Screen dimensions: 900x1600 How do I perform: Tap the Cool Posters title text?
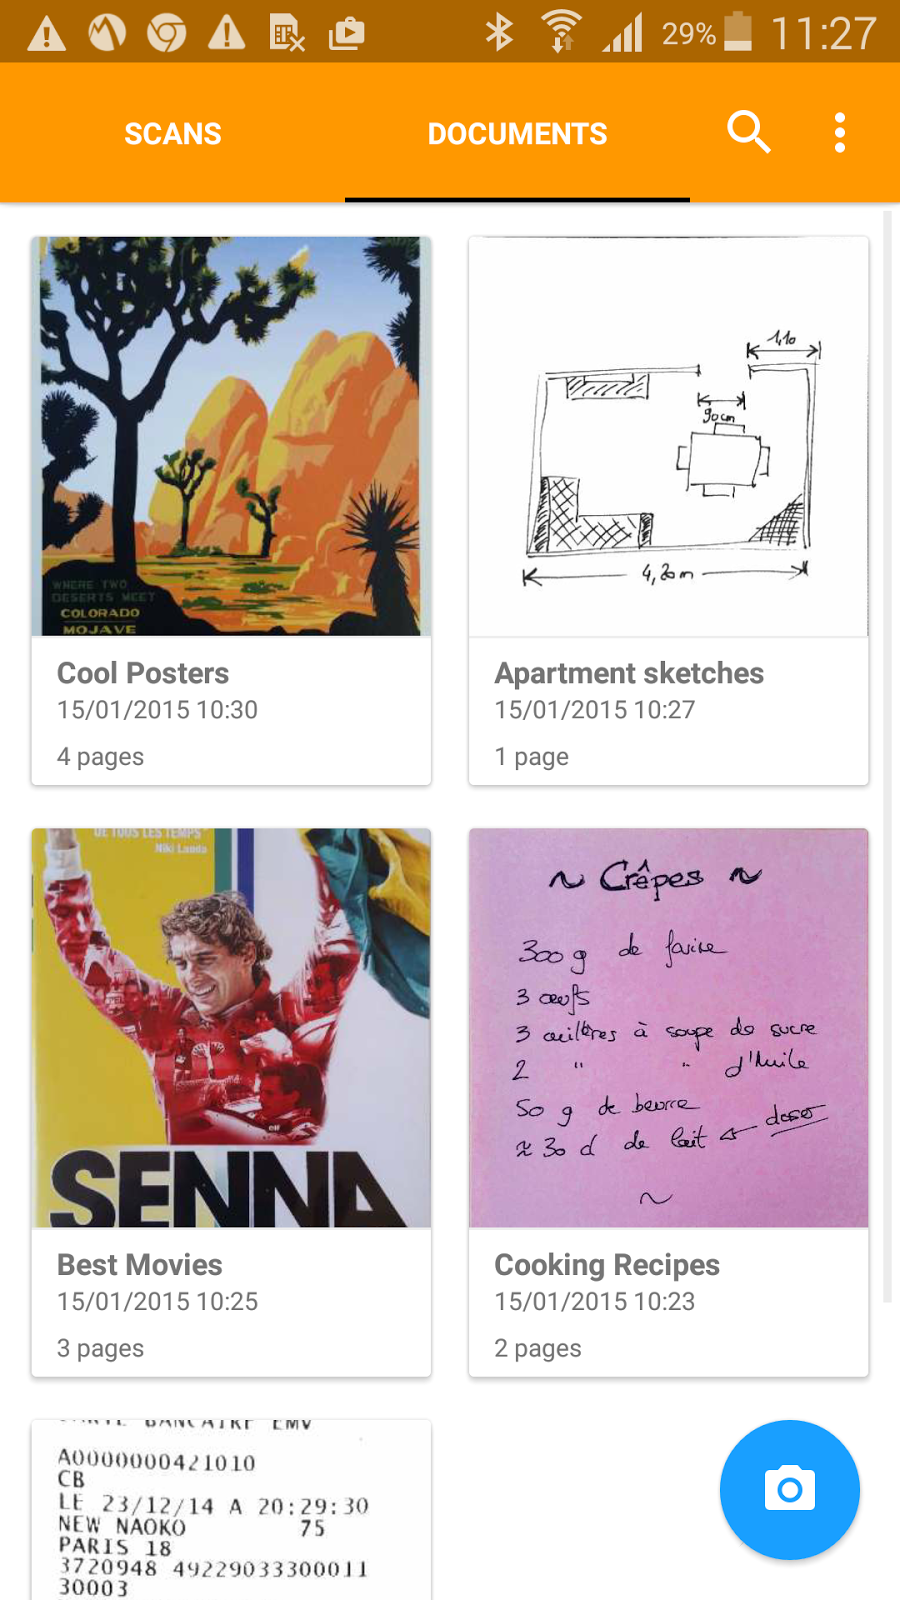[143, 673]
